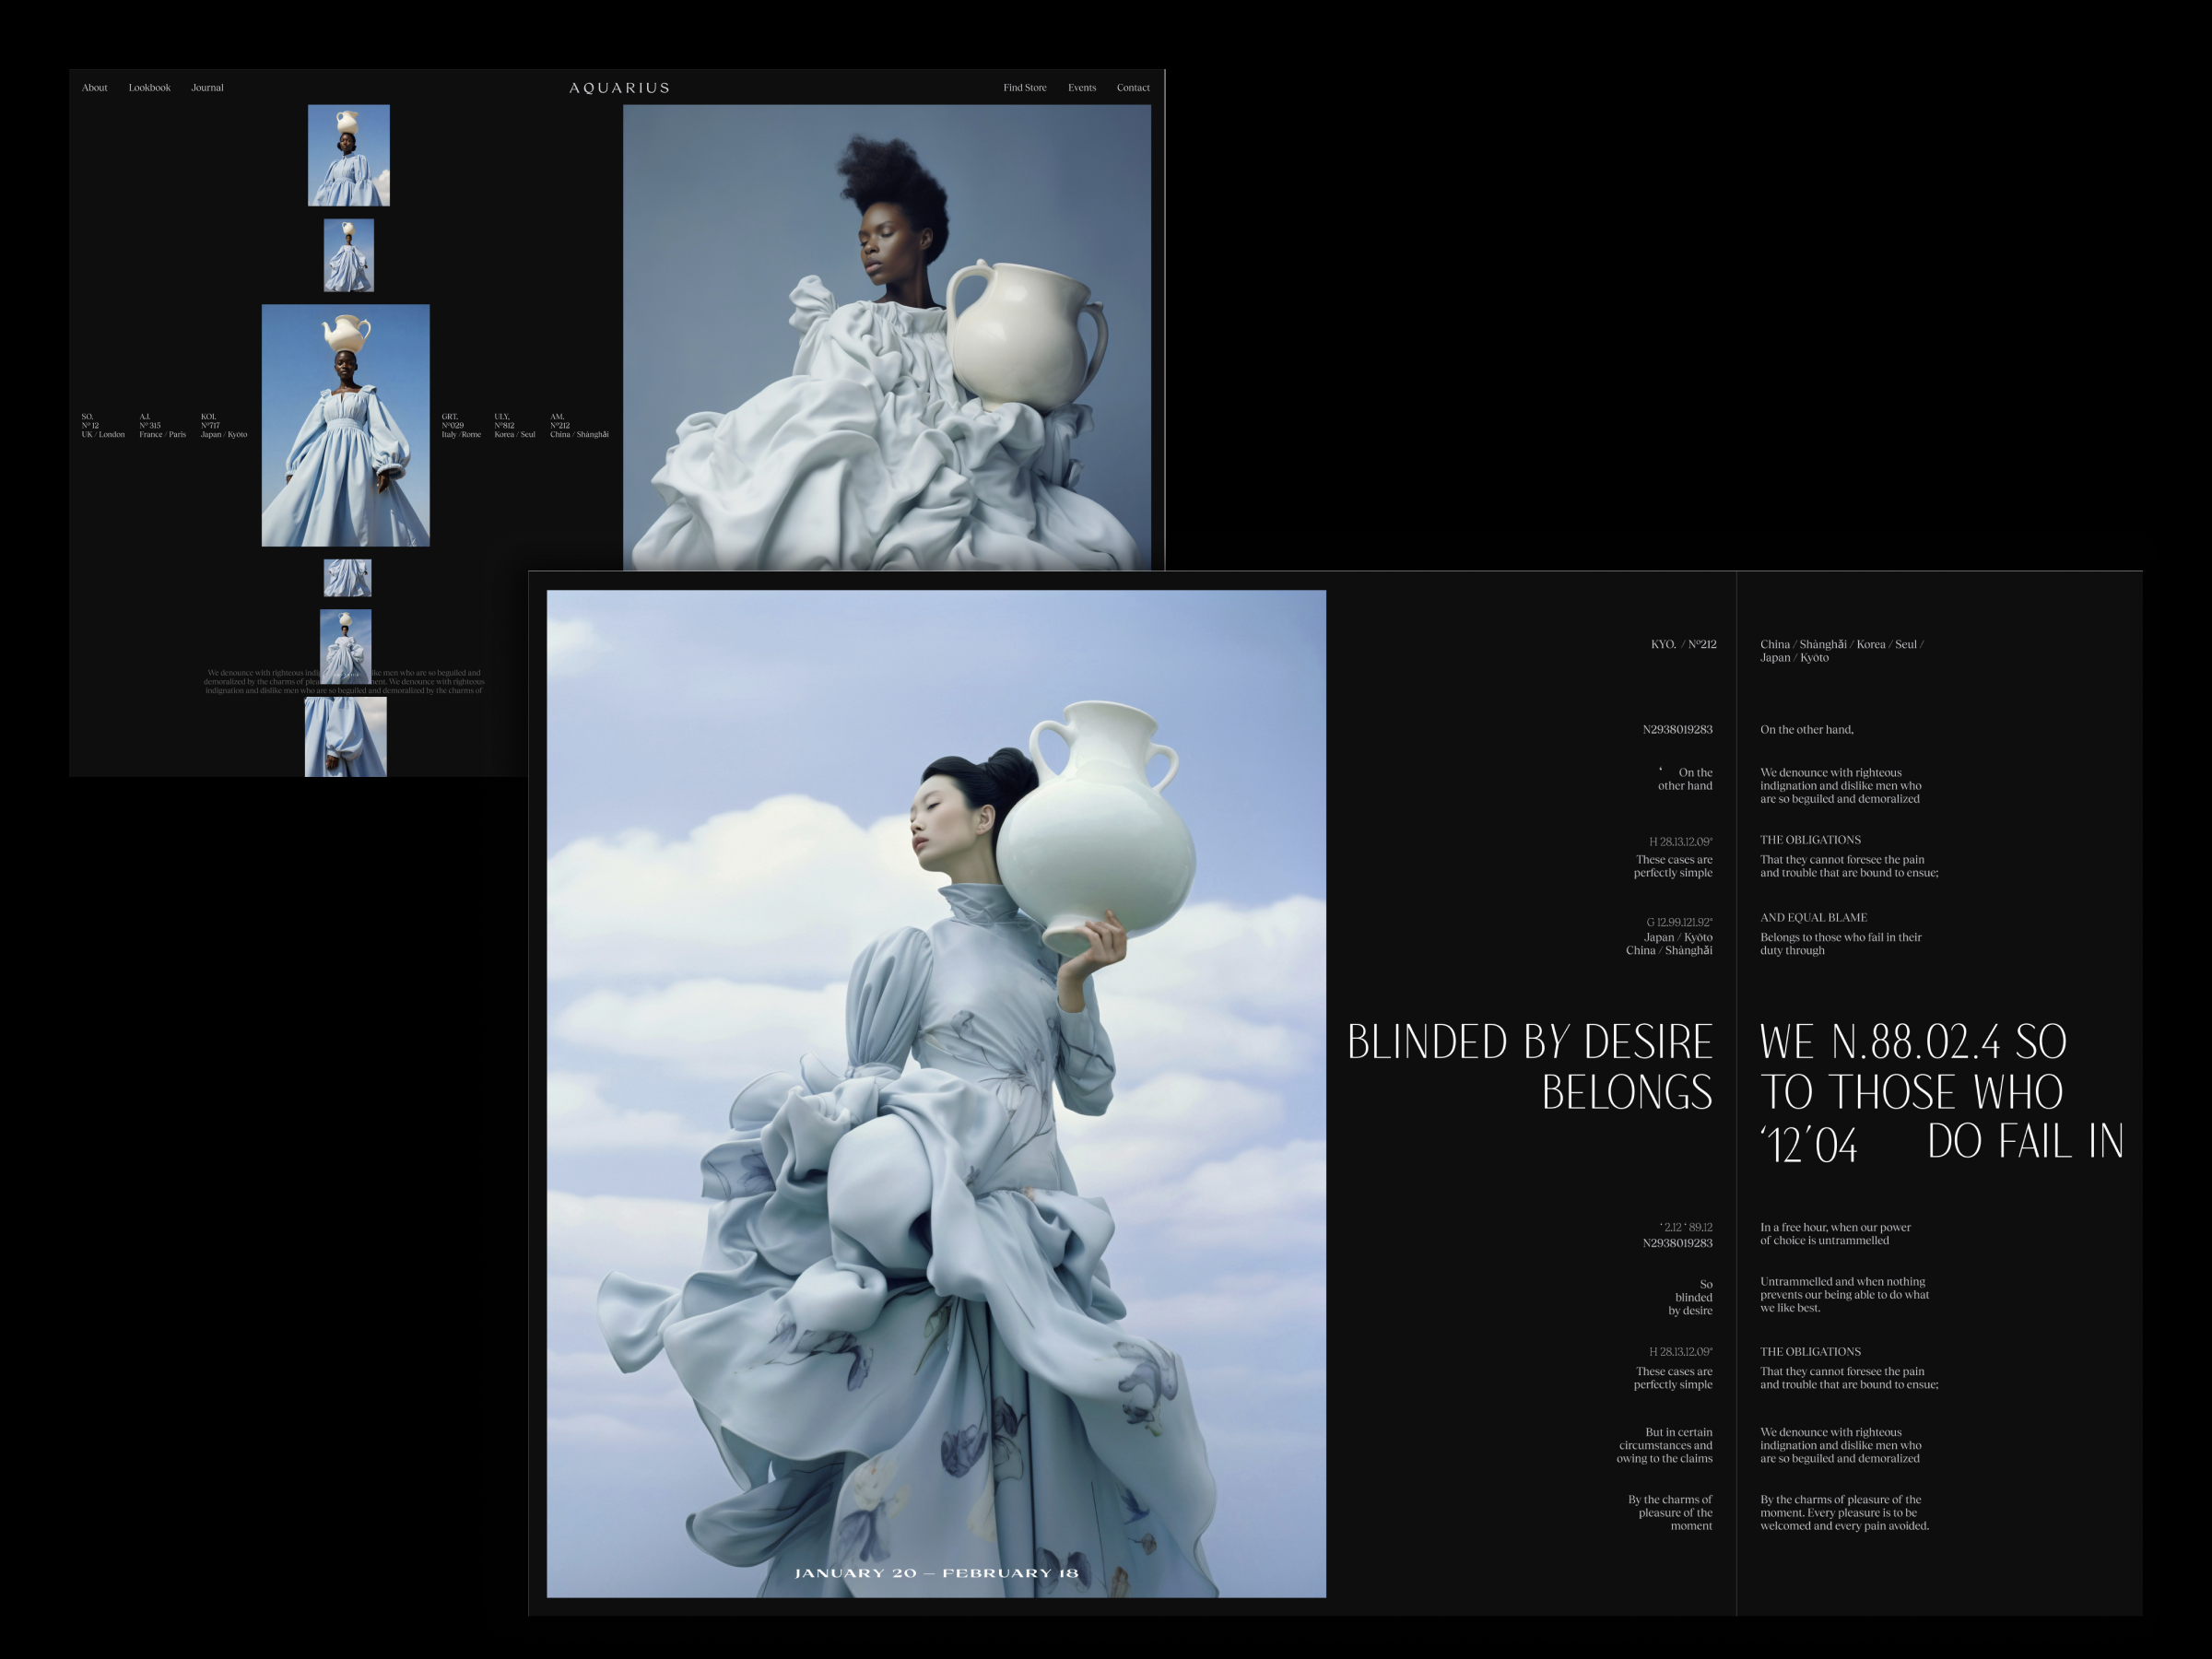Click the AQUARIUS logo in header
The image size is (2212, 1659).
tap(619, 88)
